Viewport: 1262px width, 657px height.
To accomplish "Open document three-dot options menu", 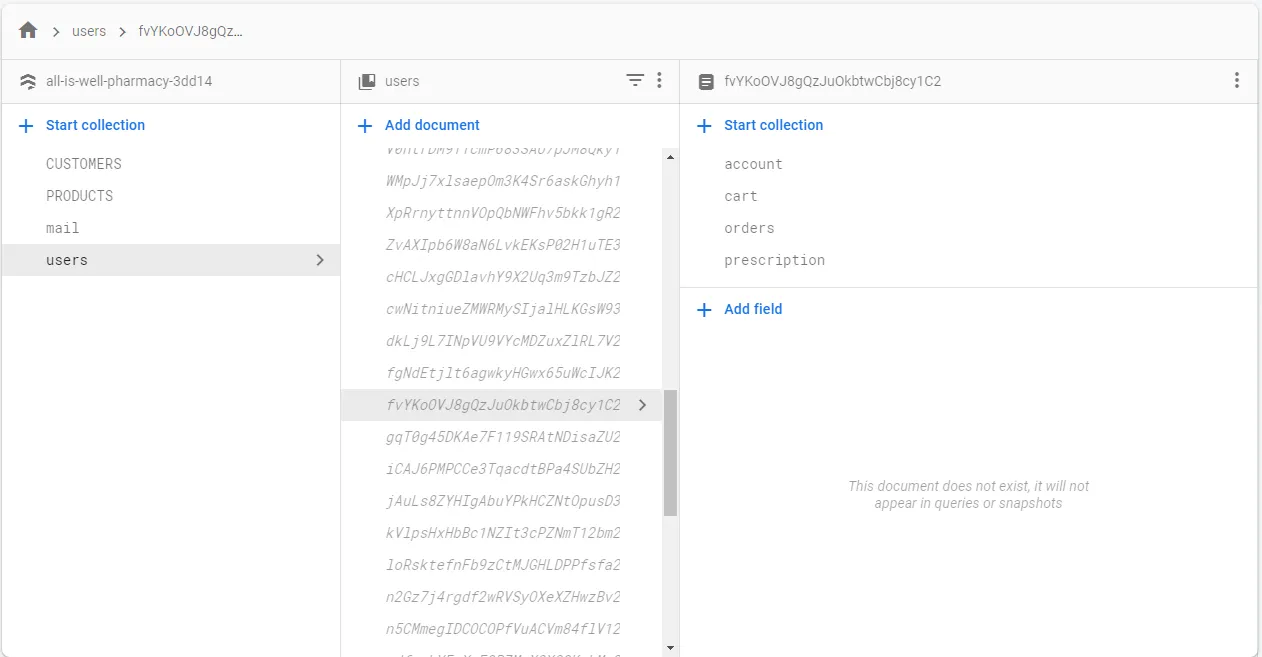I will tap(1237, 81).
